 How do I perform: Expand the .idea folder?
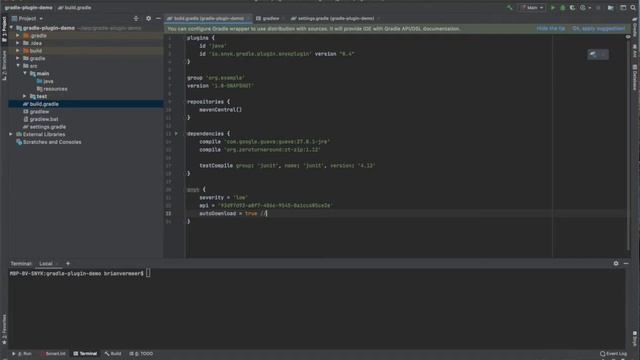18,43
